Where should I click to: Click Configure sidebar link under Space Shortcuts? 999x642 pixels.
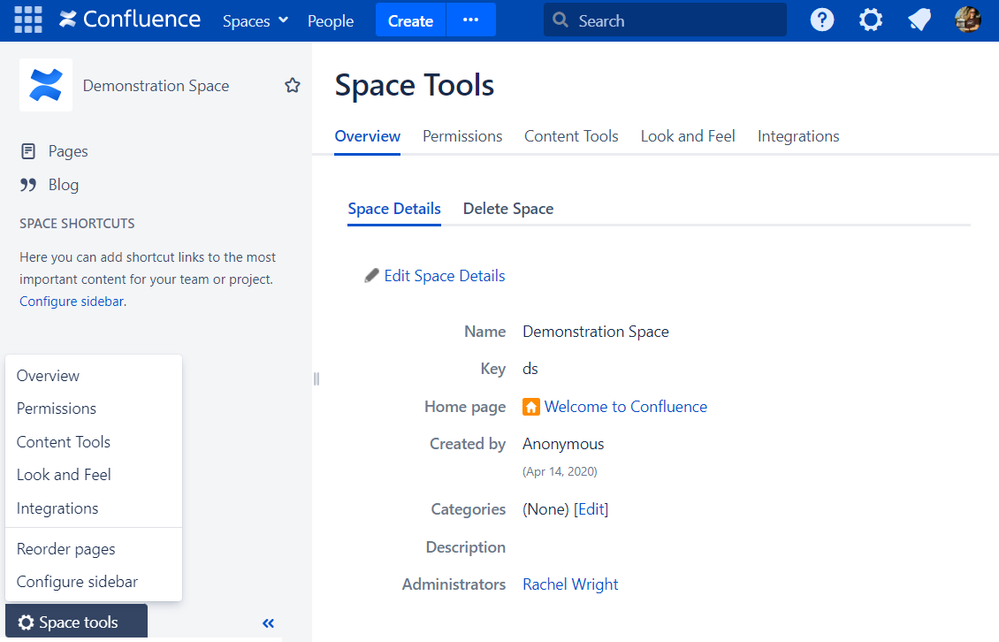(71, 301)
